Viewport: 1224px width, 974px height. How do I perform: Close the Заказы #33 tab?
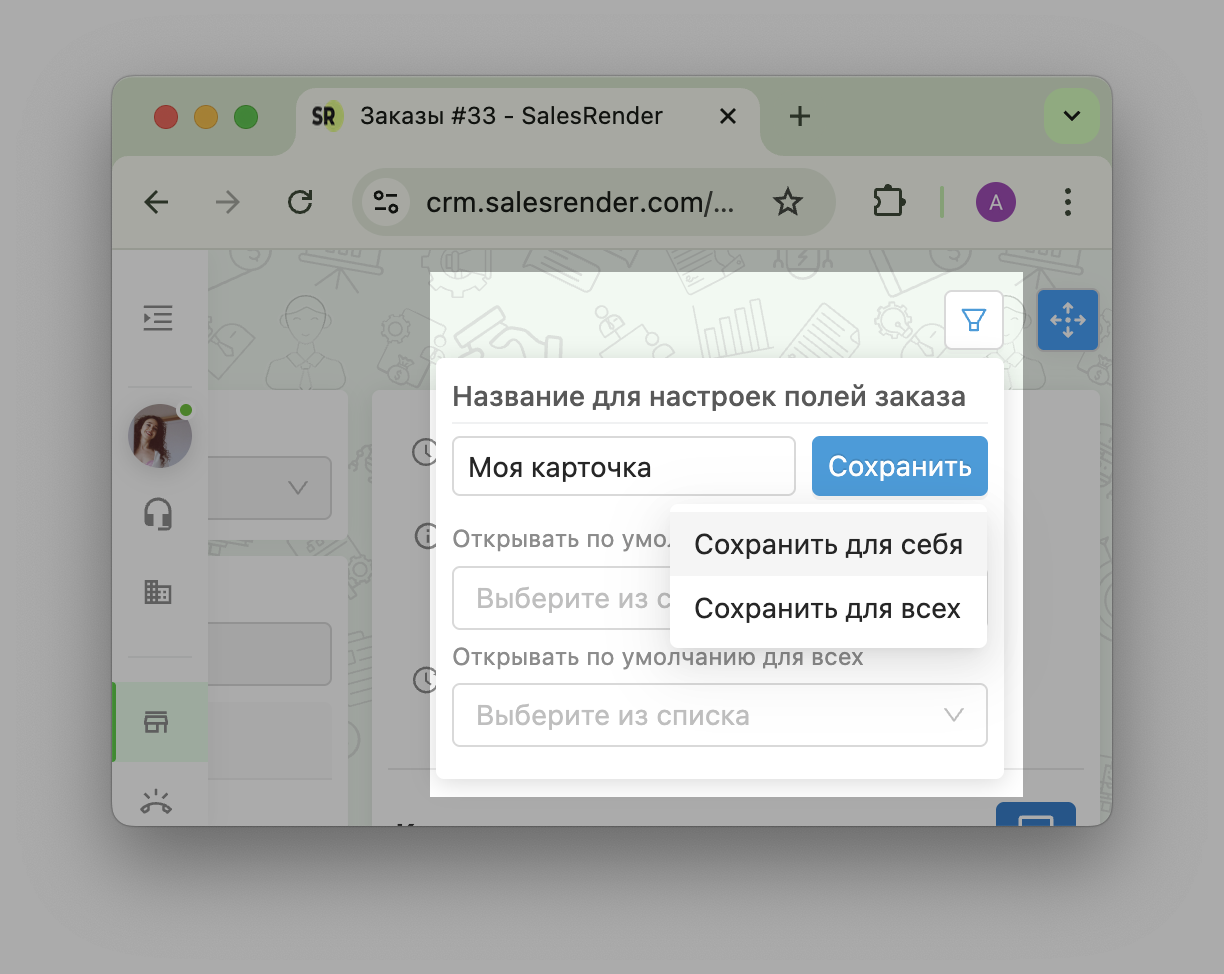click(x=728, y=116)
